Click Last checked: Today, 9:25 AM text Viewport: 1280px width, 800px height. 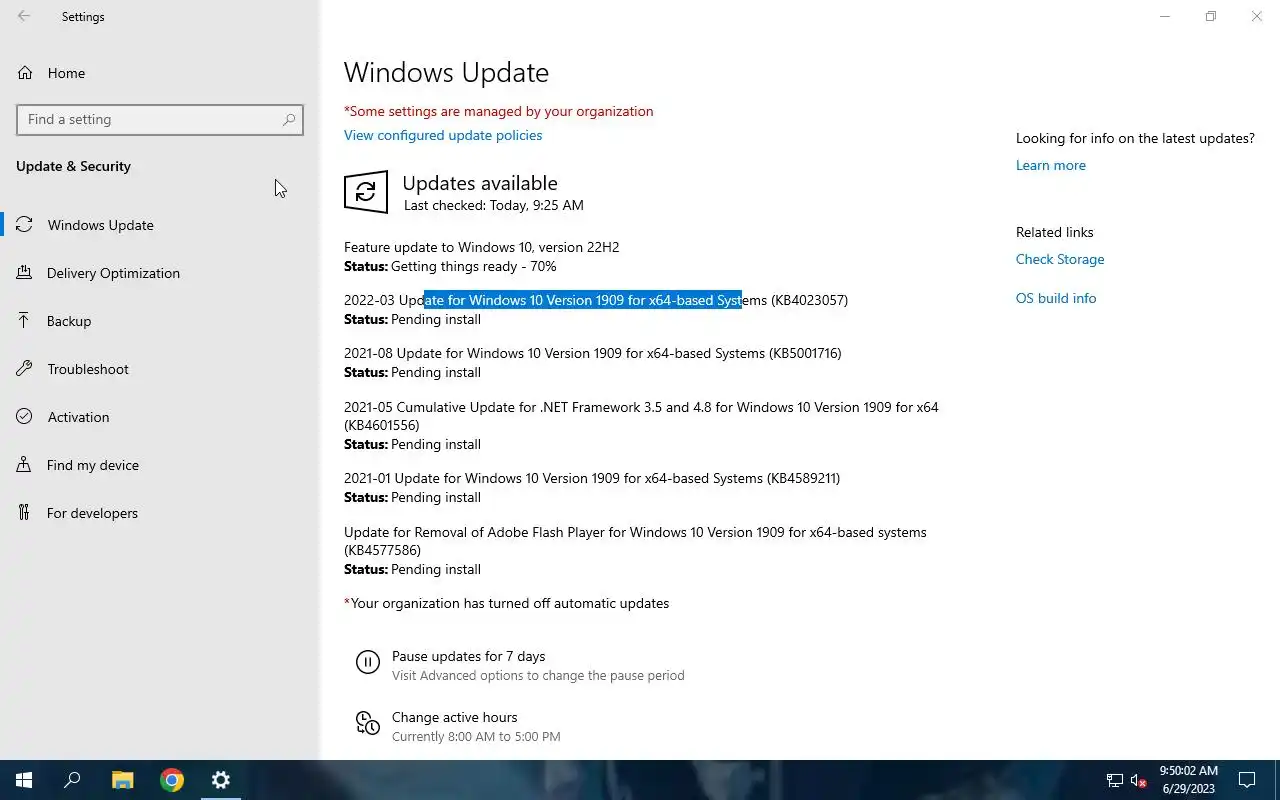(x=493, y=205)
